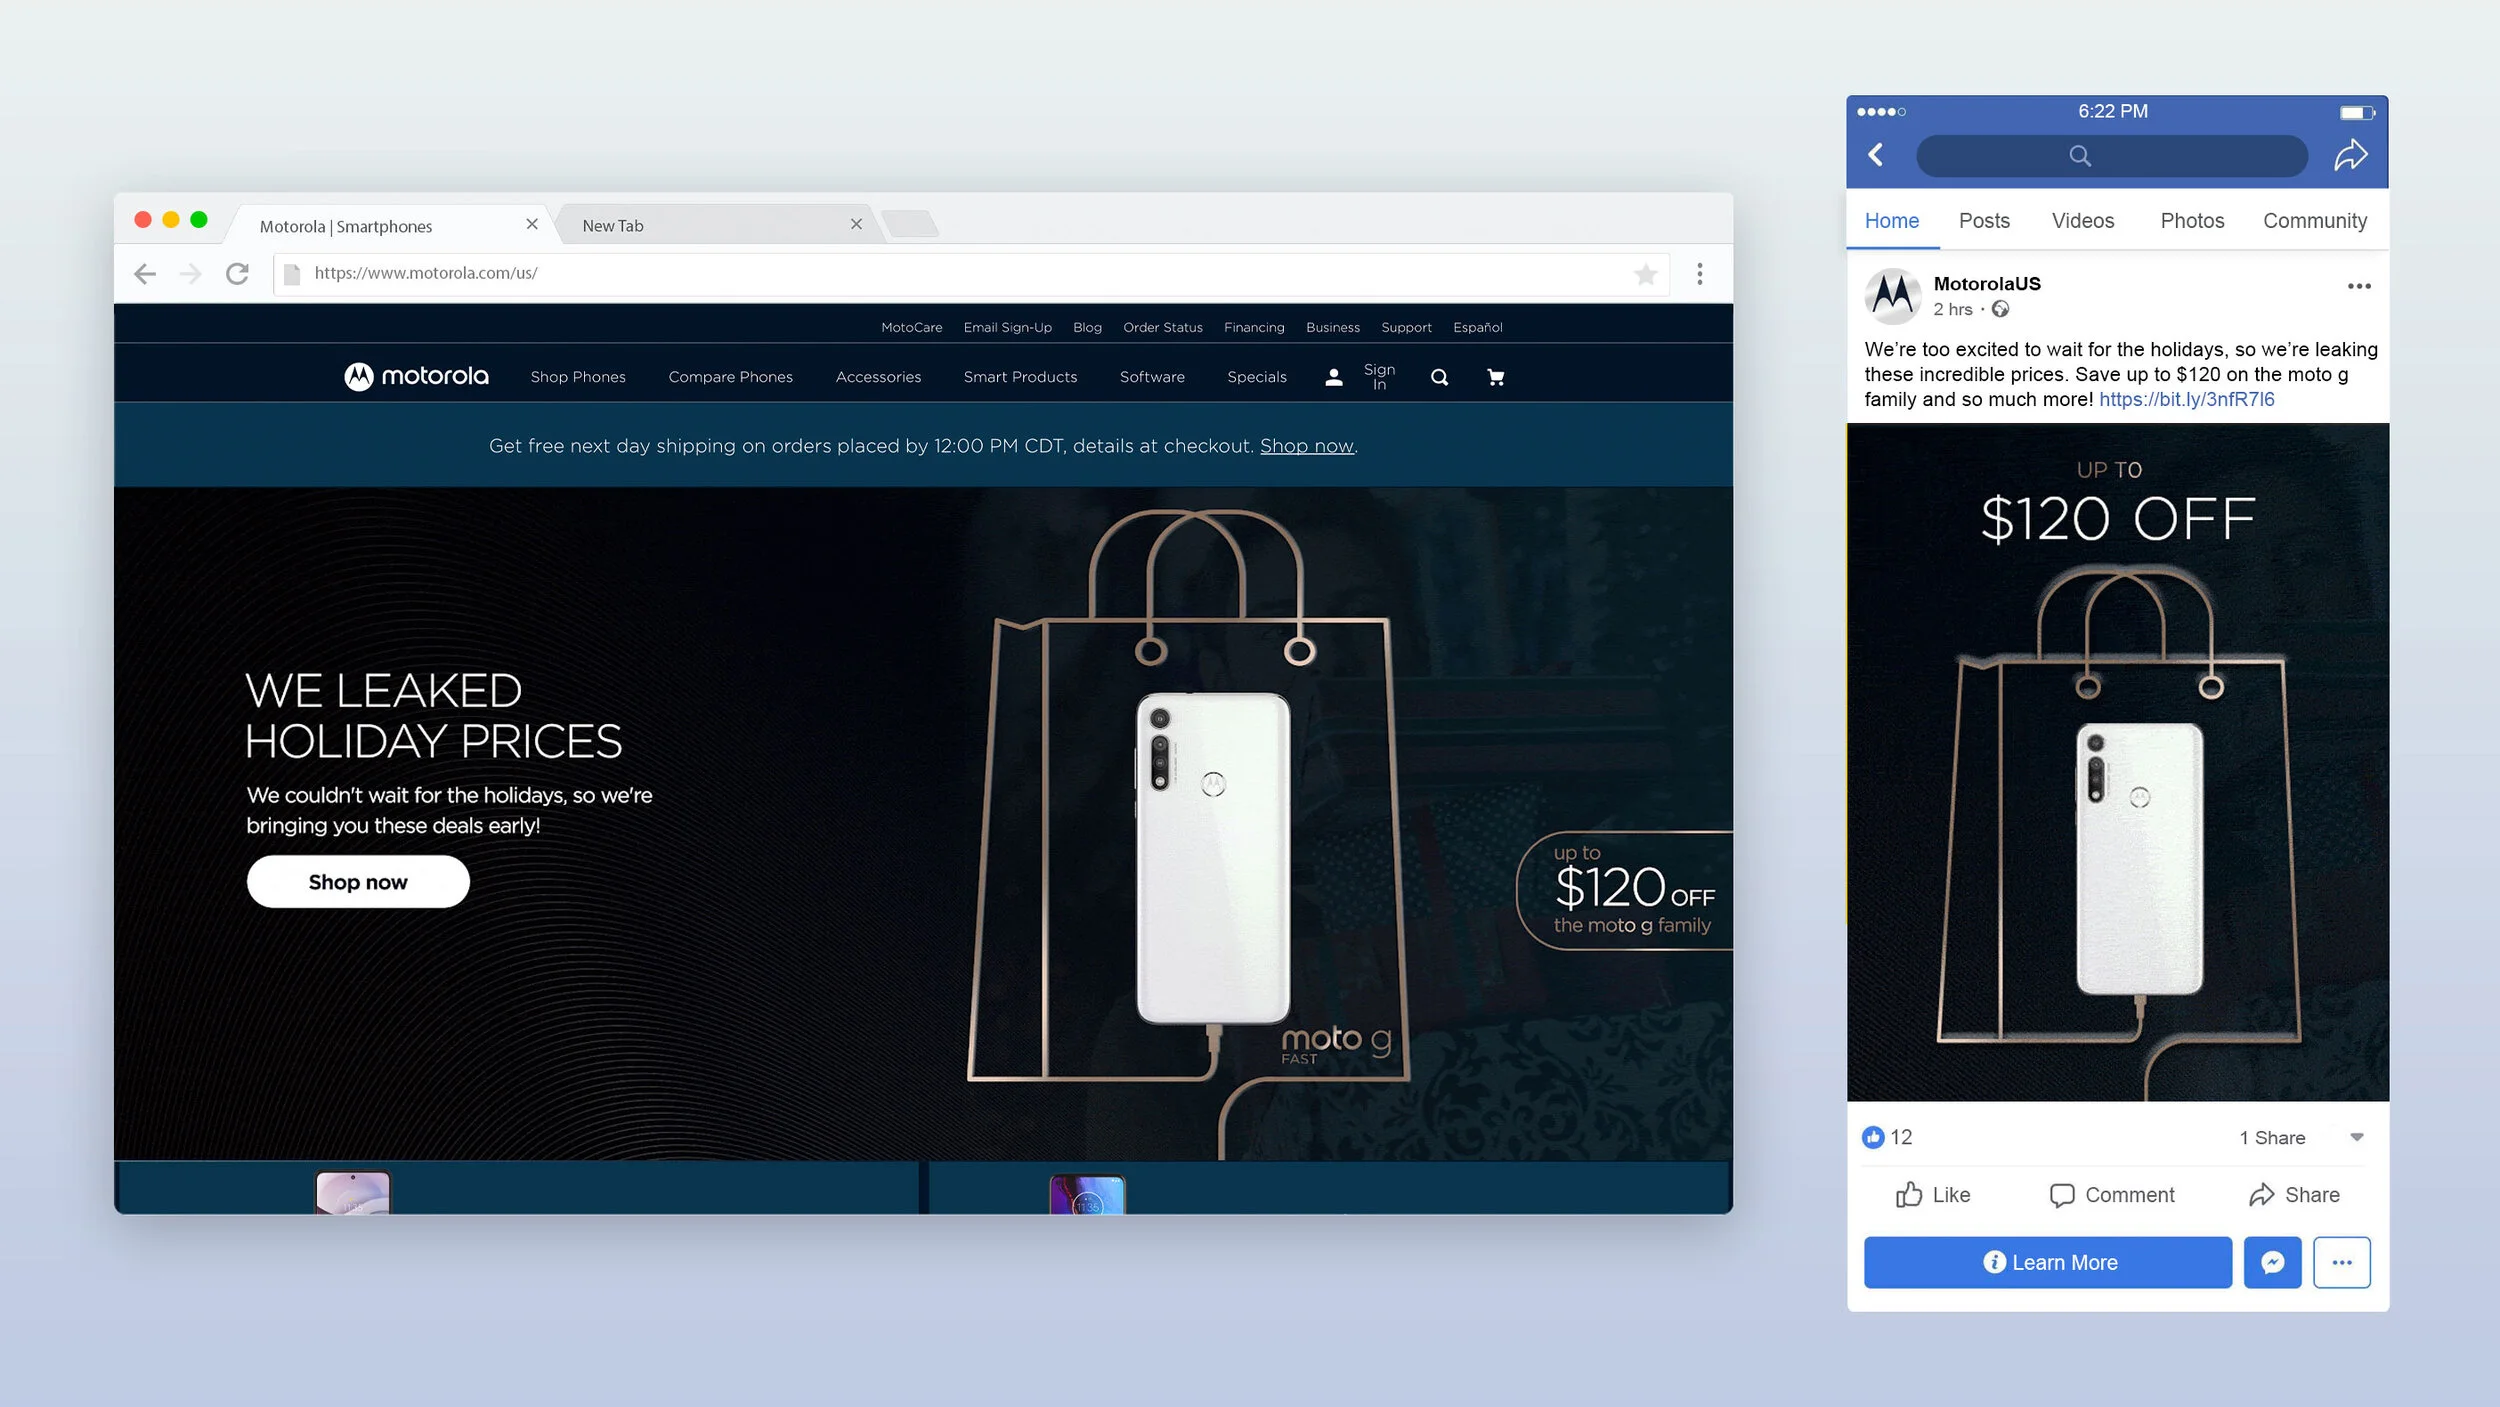This screenshot has height=1407, width=2500.
Task: Open Messenger button beside Learn More
Action: [2272, 1262]
